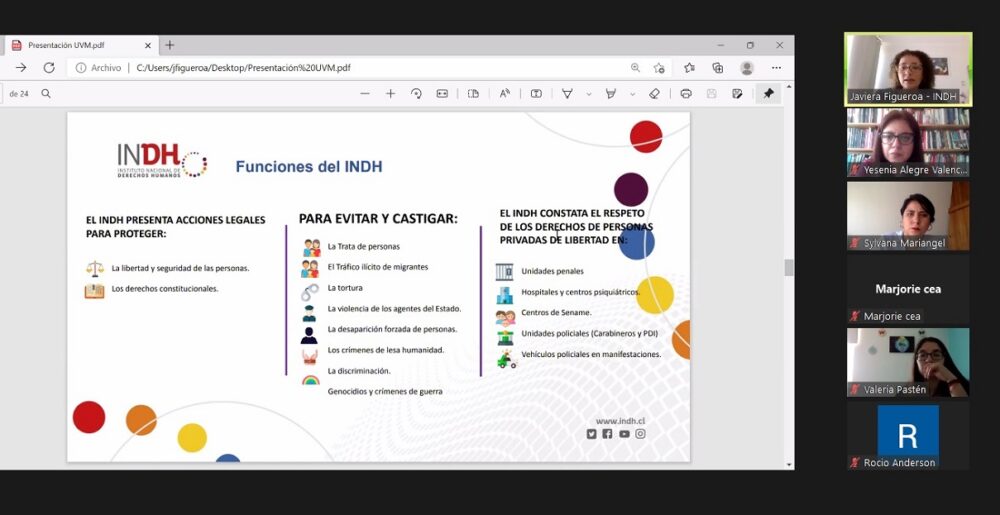The image size is (1000, 515).
Task: Click the scrollbar down arrow
Action: (x=789, y=465)
